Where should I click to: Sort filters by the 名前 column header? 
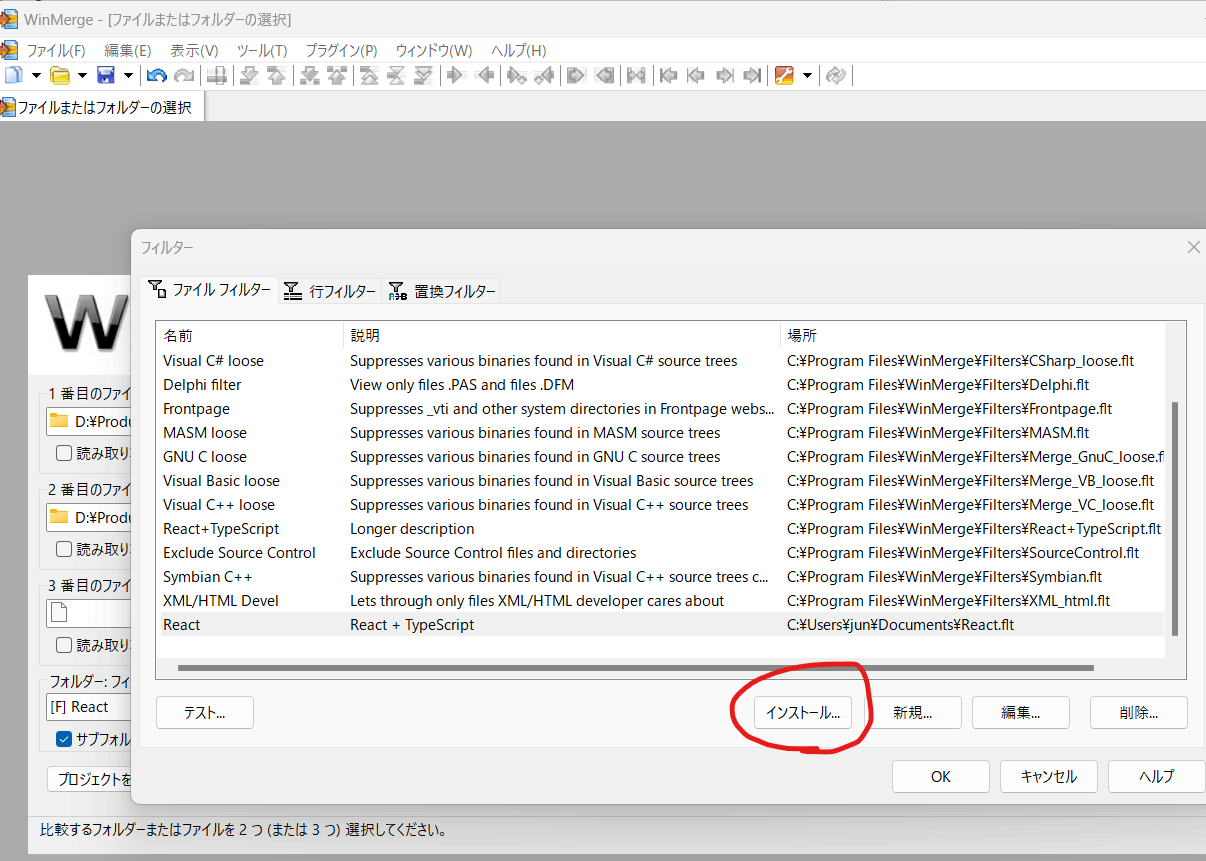[250, 336]
